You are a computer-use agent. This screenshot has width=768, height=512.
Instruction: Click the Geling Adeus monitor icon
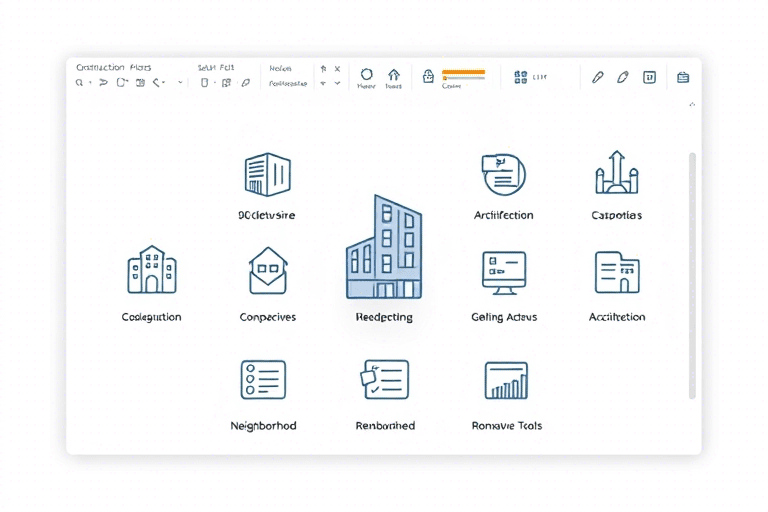503,272
